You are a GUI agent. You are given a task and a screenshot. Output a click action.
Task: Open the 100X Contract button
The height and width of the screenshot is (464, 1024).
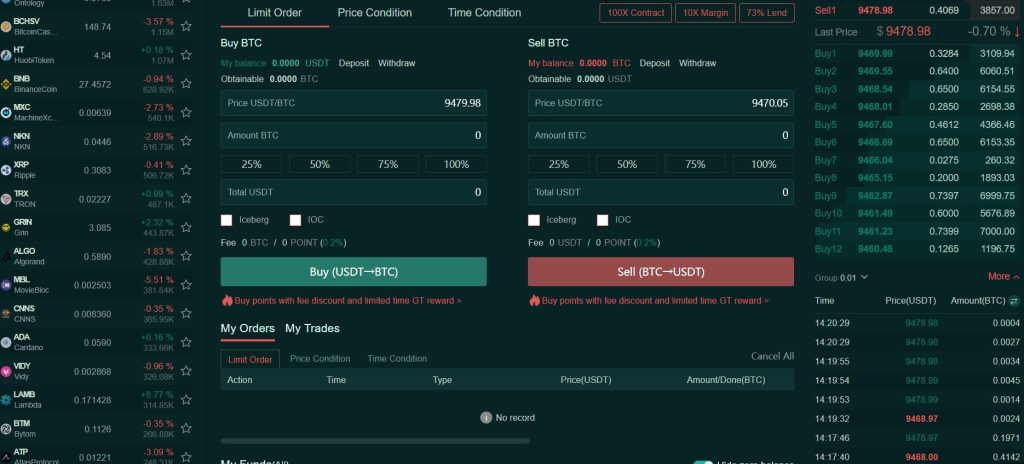pos(635,12)
